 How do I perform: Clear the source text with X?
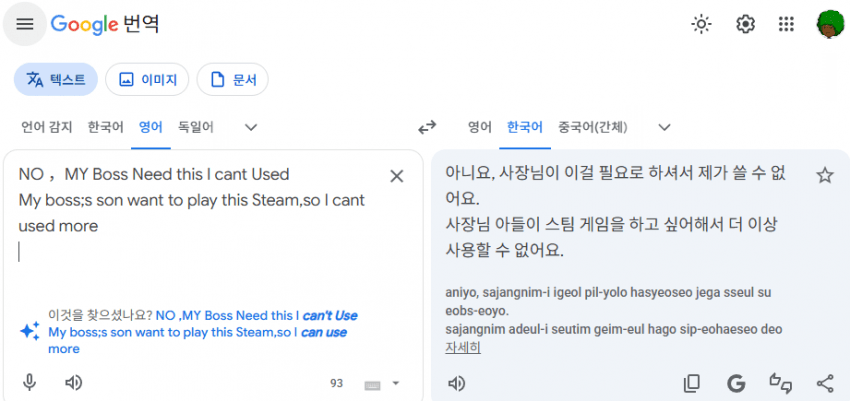coord(397,176)
